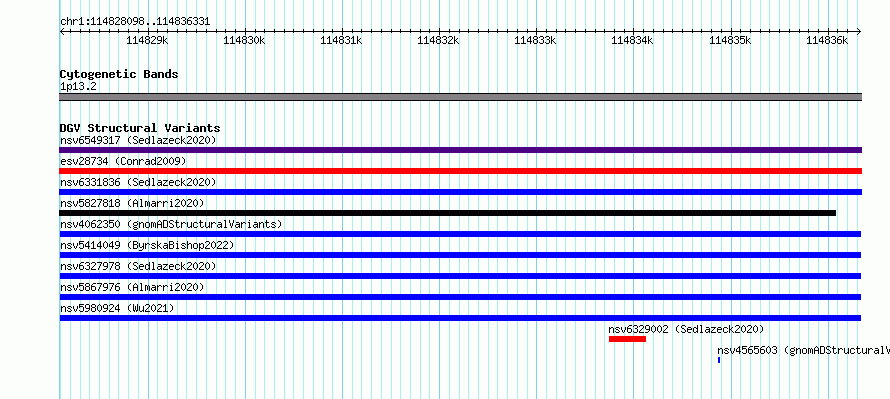
Task: Select the dark purple nsv6549317 variant bar
Action: (x=460, y=150)
